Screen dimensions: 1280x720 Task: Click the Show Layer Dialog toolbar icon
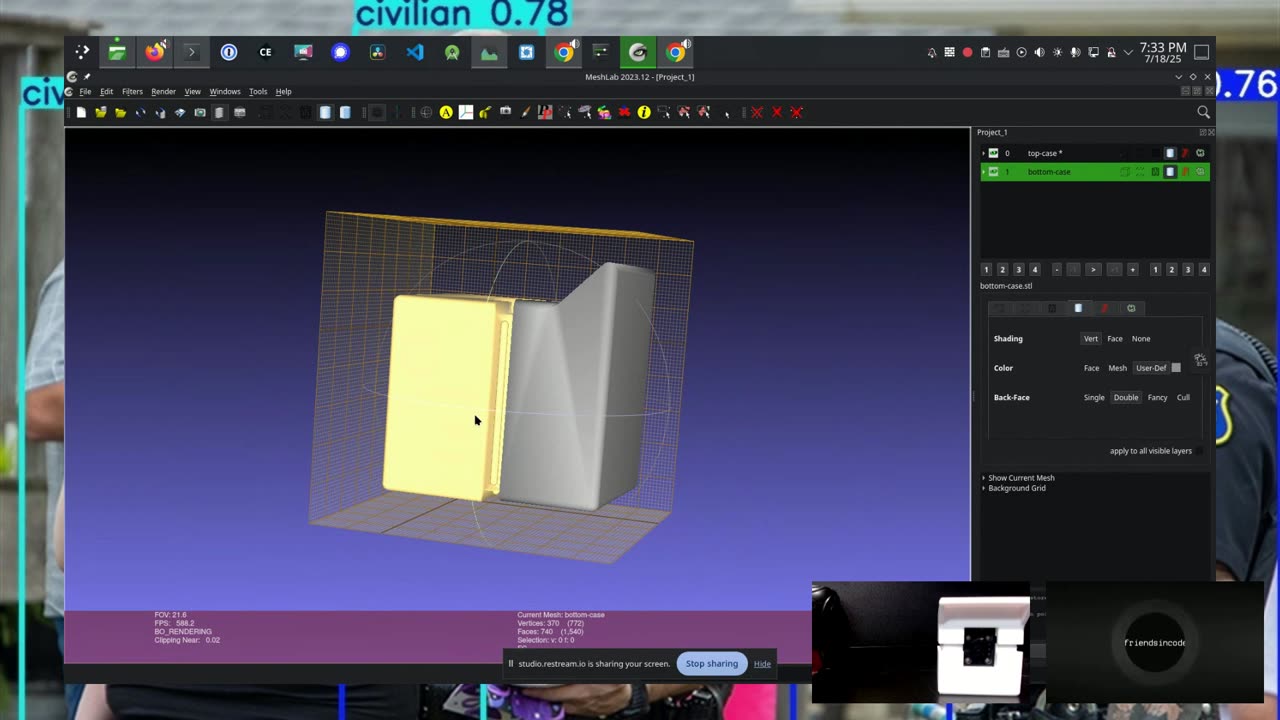coord(219,112)
